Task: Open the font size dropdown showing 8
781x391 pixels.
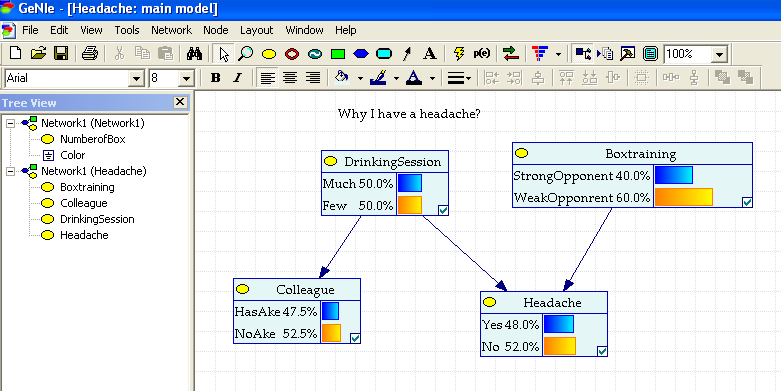Action: pyautogui.click(x=186, y=78)
